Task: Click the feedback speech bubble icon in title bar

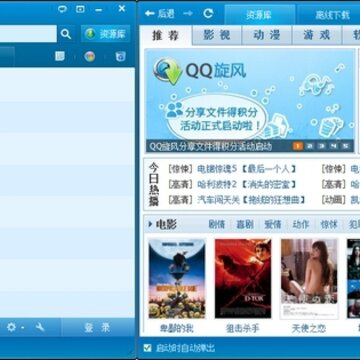Action: tap(62, 9)
